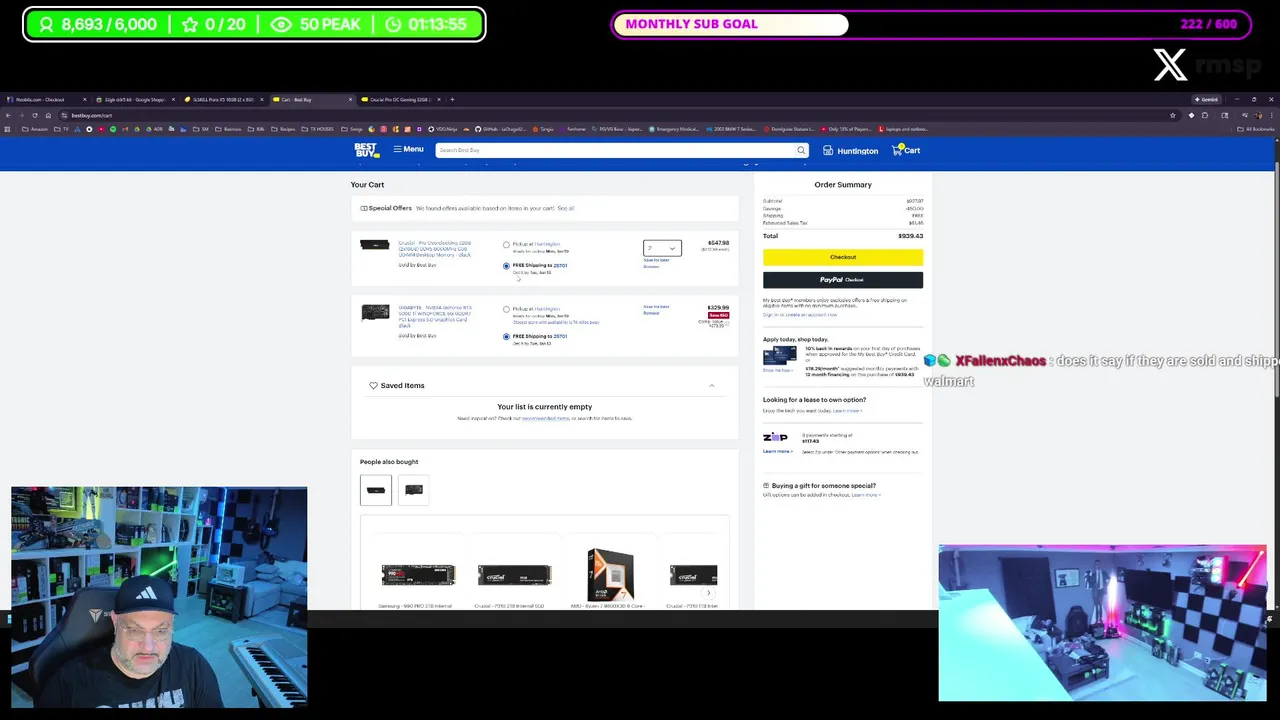
Task: Open the Crucial Pro memory product link
Action: 434,249
